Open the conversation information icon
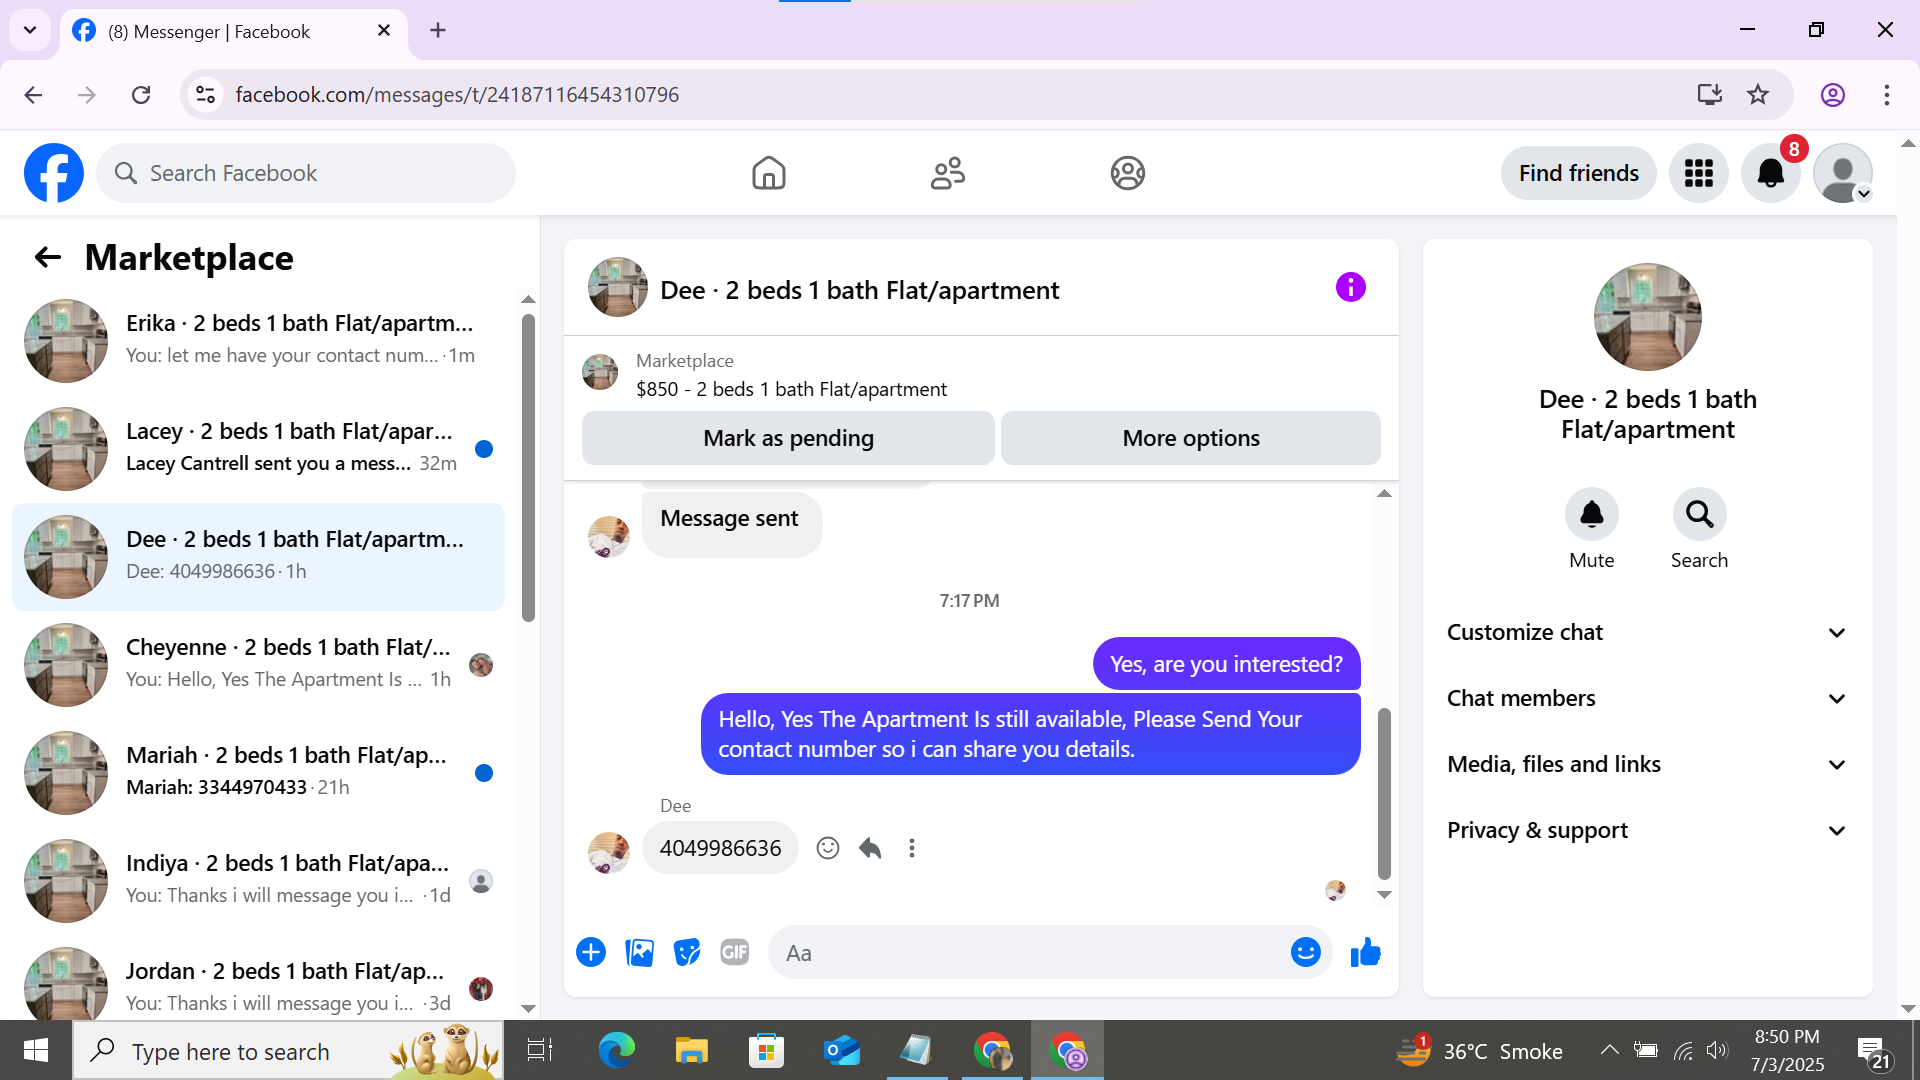Screen dimensions: 1920x1080 pos(1350,288)
